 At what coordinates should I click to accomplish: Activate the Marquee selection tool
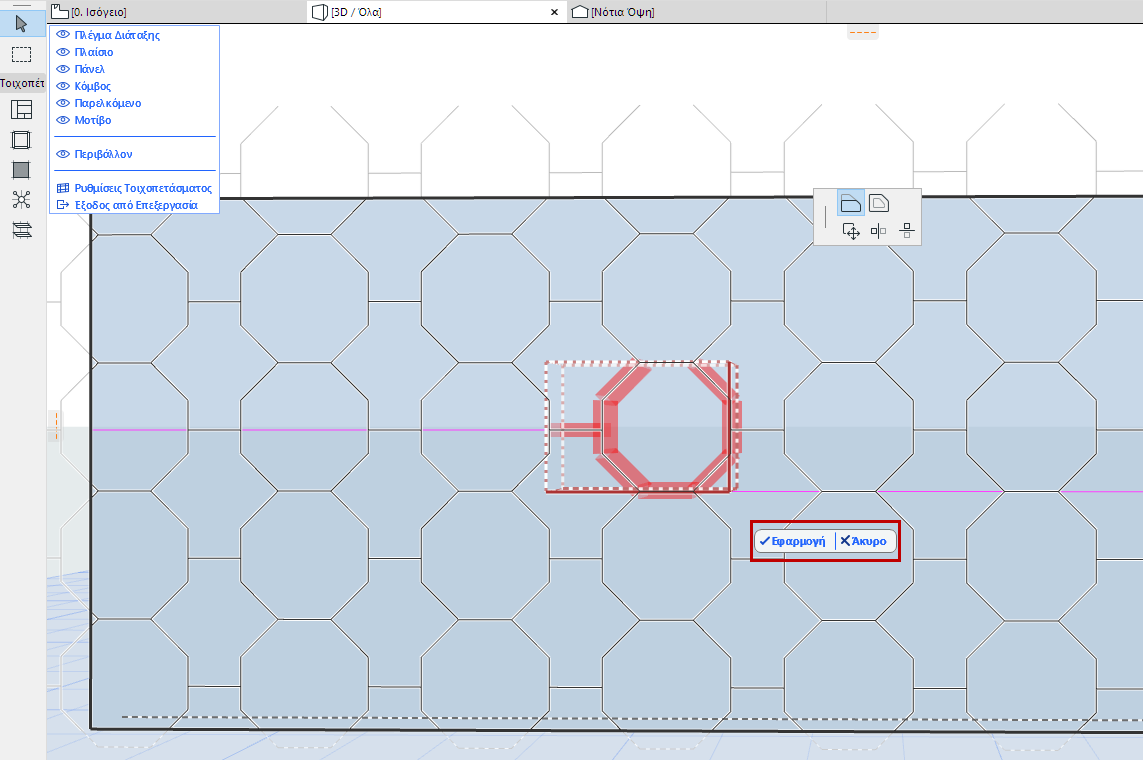coord(20,54)
